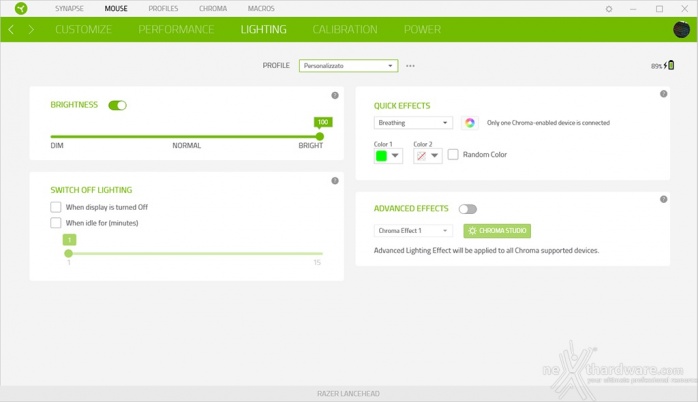Screen dimensions: 698x402
Task: Switch to the CHROMA tab
Action: (213, 8)
